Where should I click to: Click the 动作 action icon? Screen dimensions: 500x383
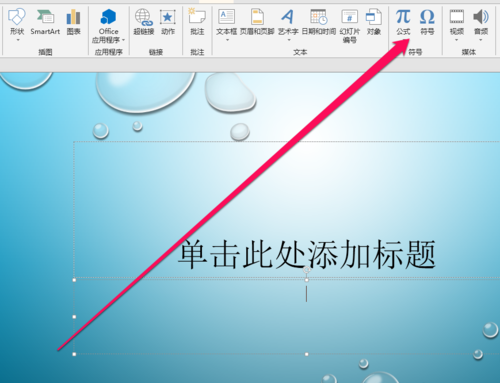tap(168, 23)
